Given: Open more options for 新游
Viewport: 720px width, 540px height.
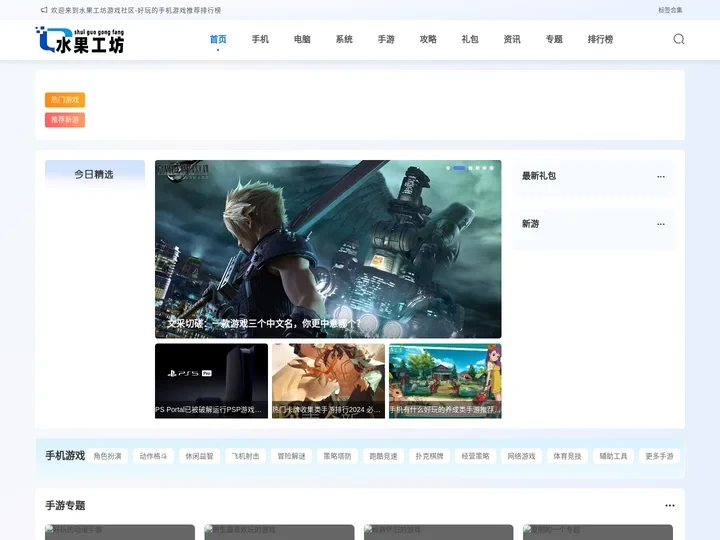Looking at the screenshot, I should [660, 224].
